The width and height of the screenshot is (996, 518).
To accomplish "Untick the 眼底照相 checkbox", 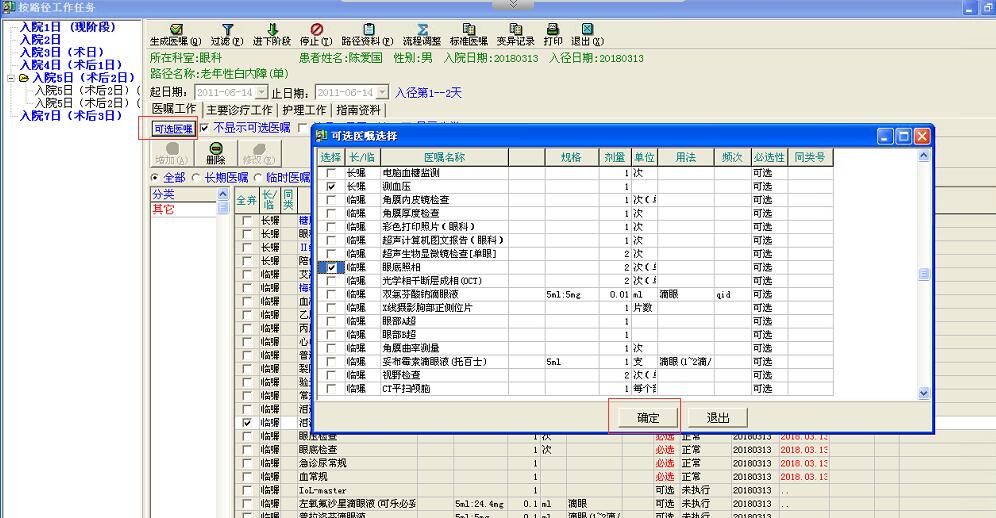I will pyautogui.click(x=331, y=268).
